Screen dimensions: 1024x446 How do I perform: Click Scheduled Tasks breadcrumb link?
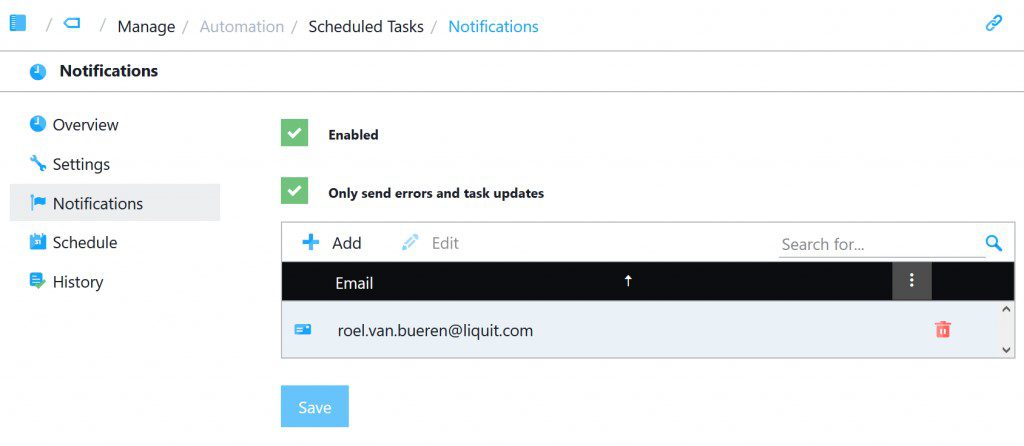pyautogui.click(x=365, y=27)
